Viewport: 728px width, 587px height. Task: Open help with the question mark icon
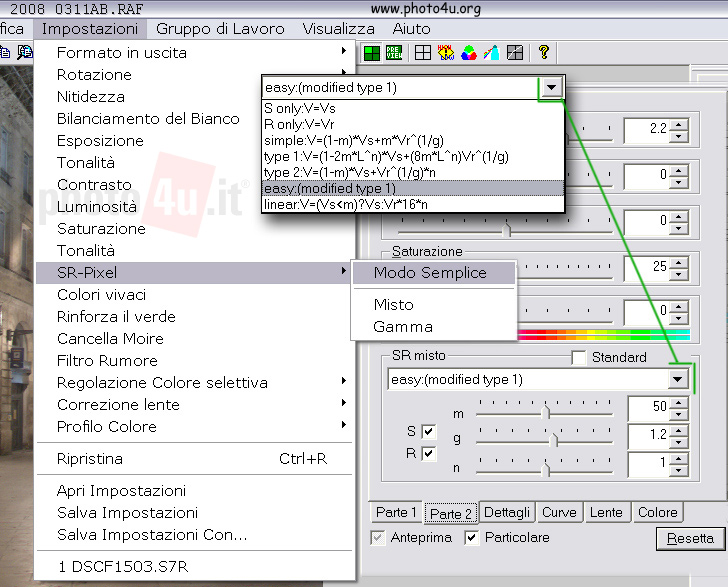click(543, 53)
